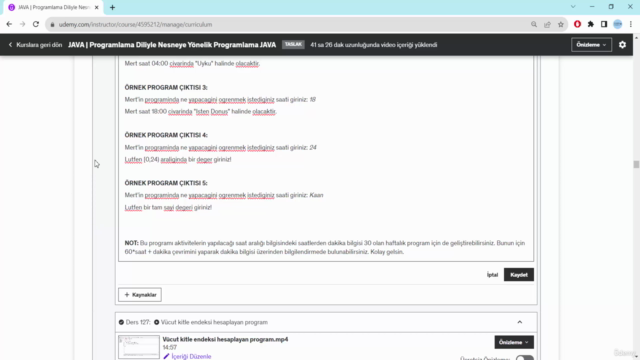This screenshot has width=640, height=360.
Task: Open the browser profile avatar
Action: tap(618, 24)
